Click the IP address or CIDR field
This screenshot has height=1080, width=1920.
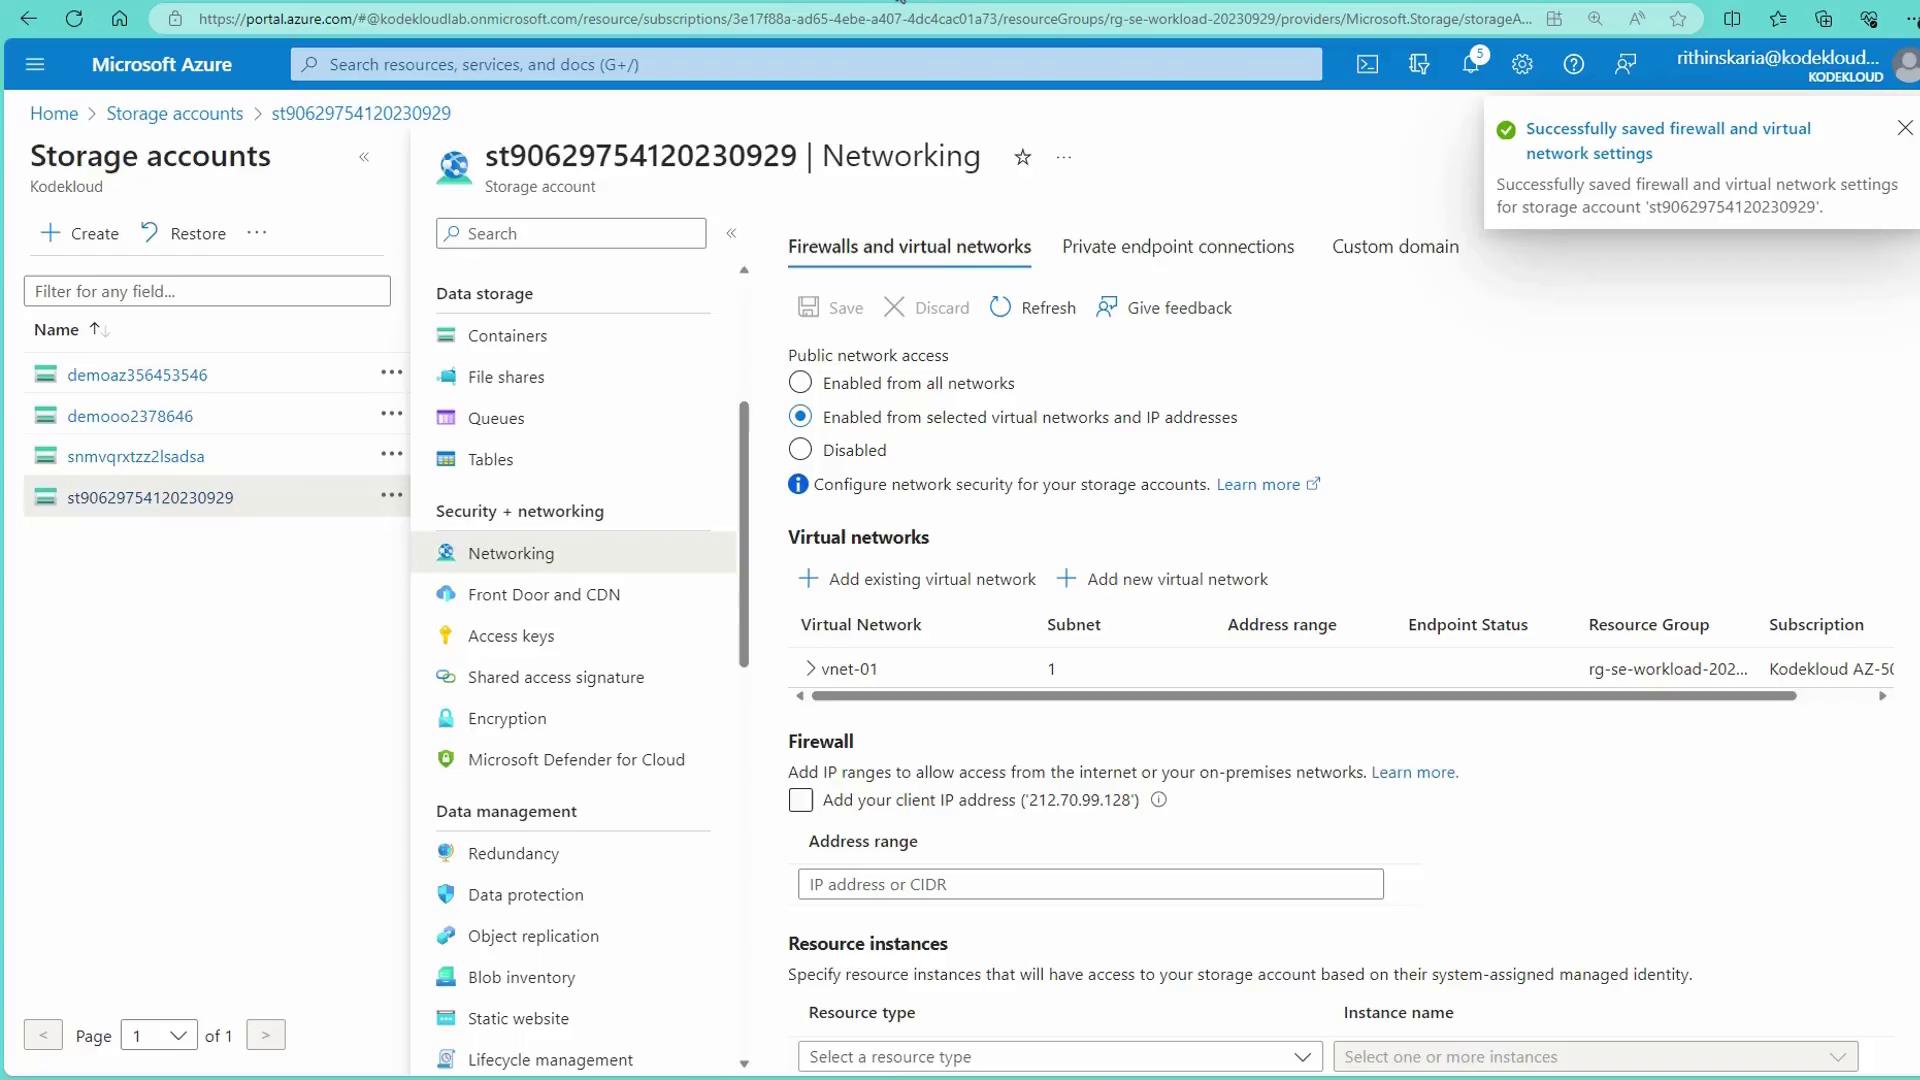pyautogui.click(x=1090, y=884)
